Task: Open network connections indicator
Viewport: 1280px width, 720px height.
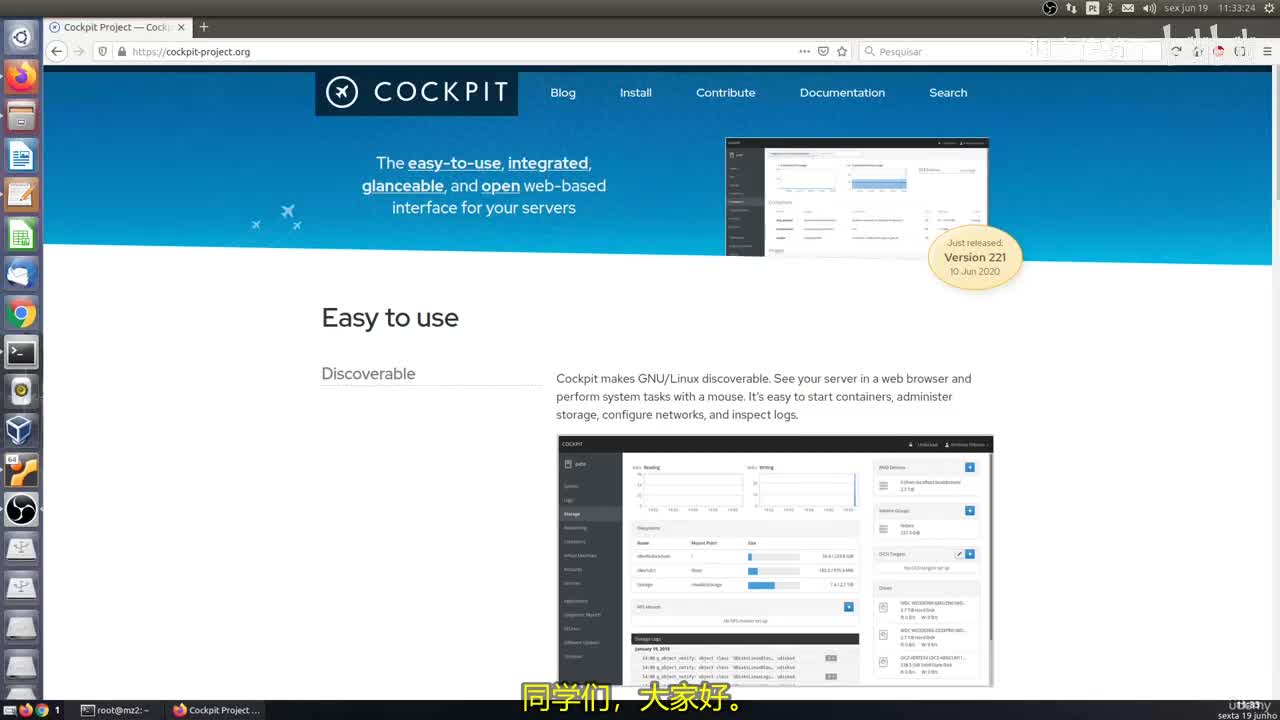Action: (1072, 8)
